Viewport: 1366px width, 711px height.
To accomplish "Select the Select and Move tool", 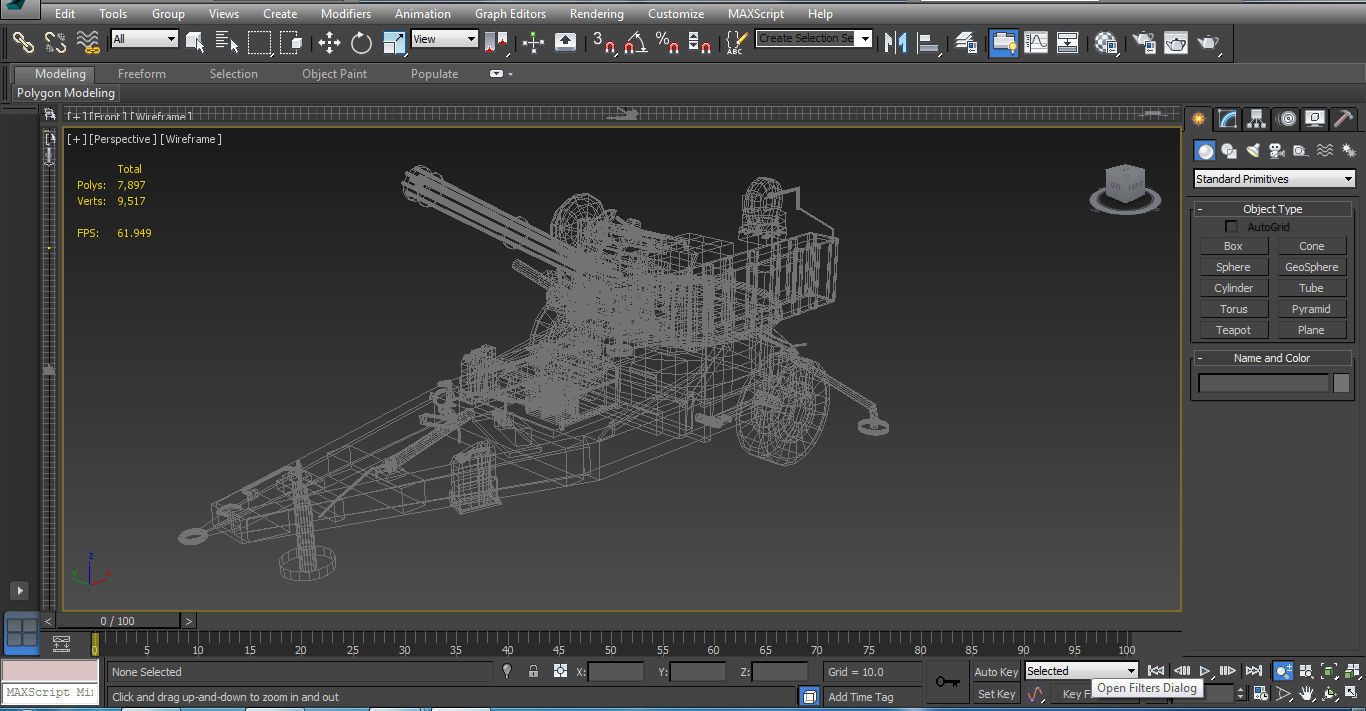I will pyautogui.click(x=329, y=42).
